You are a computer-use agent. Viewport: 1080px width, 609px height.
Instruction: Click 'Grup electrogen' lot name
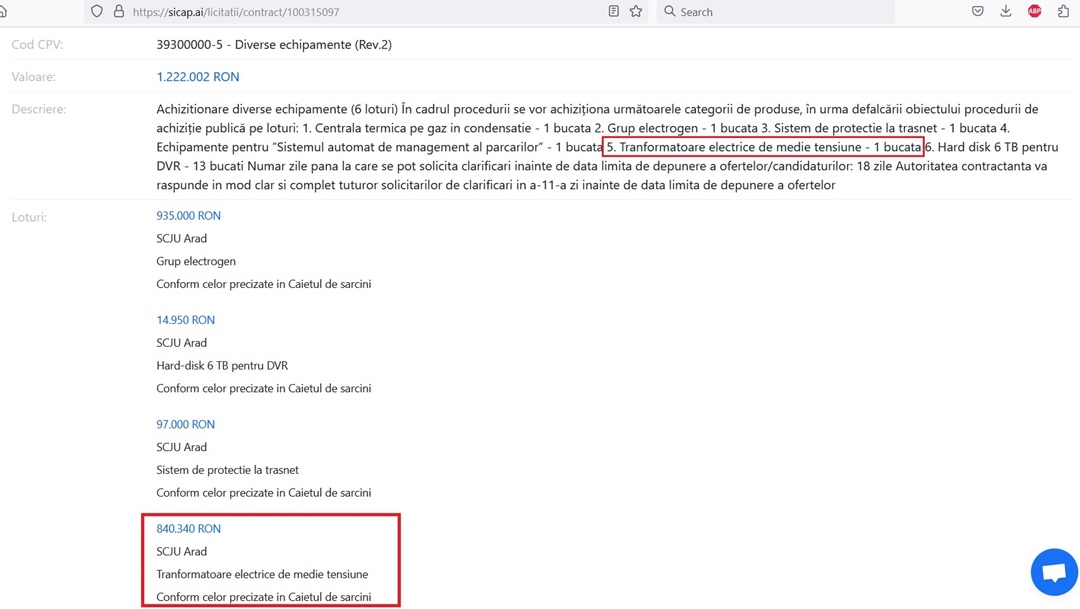pos(196,261)
